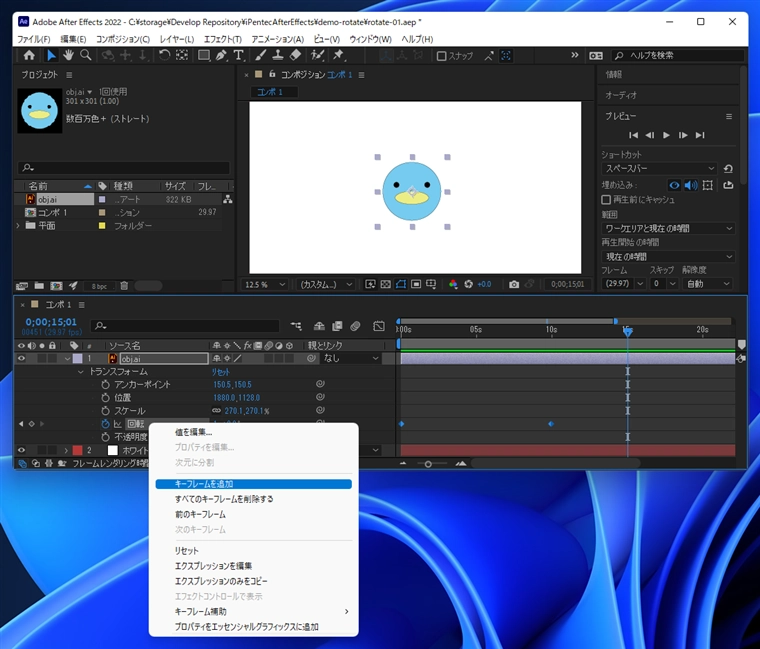Take a snapshot with the camera icon
Viewport: 760px width, 649px height.
point(514,285)
